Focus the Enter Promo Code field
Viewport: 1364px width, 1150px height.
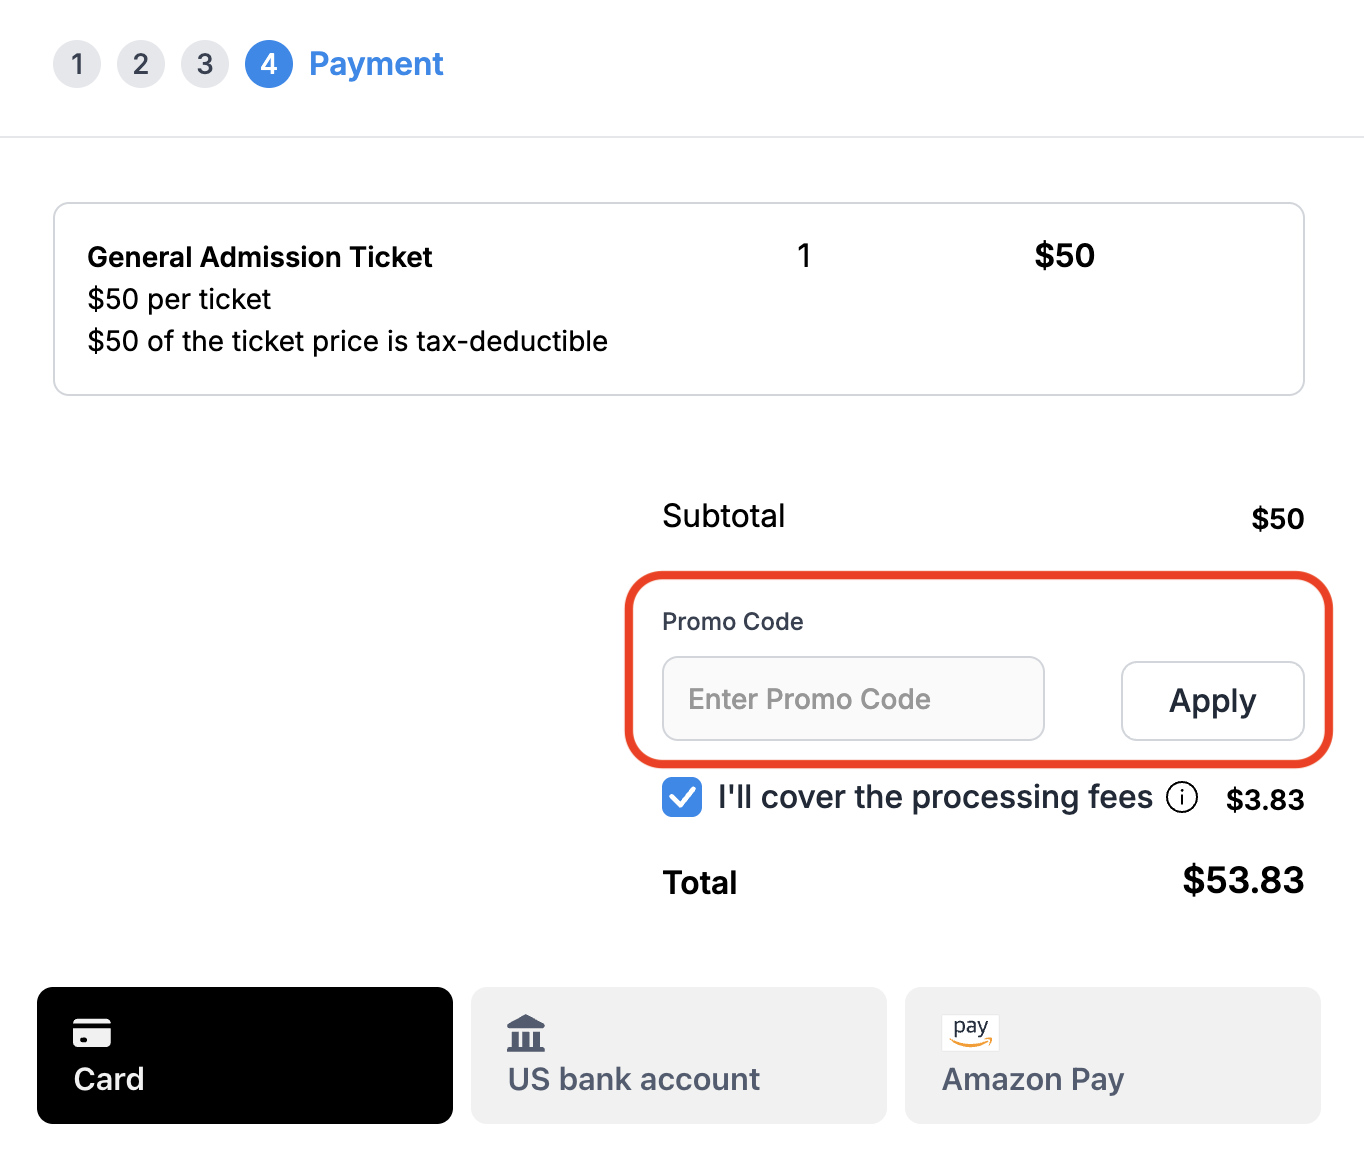click(x=853, y=699)
